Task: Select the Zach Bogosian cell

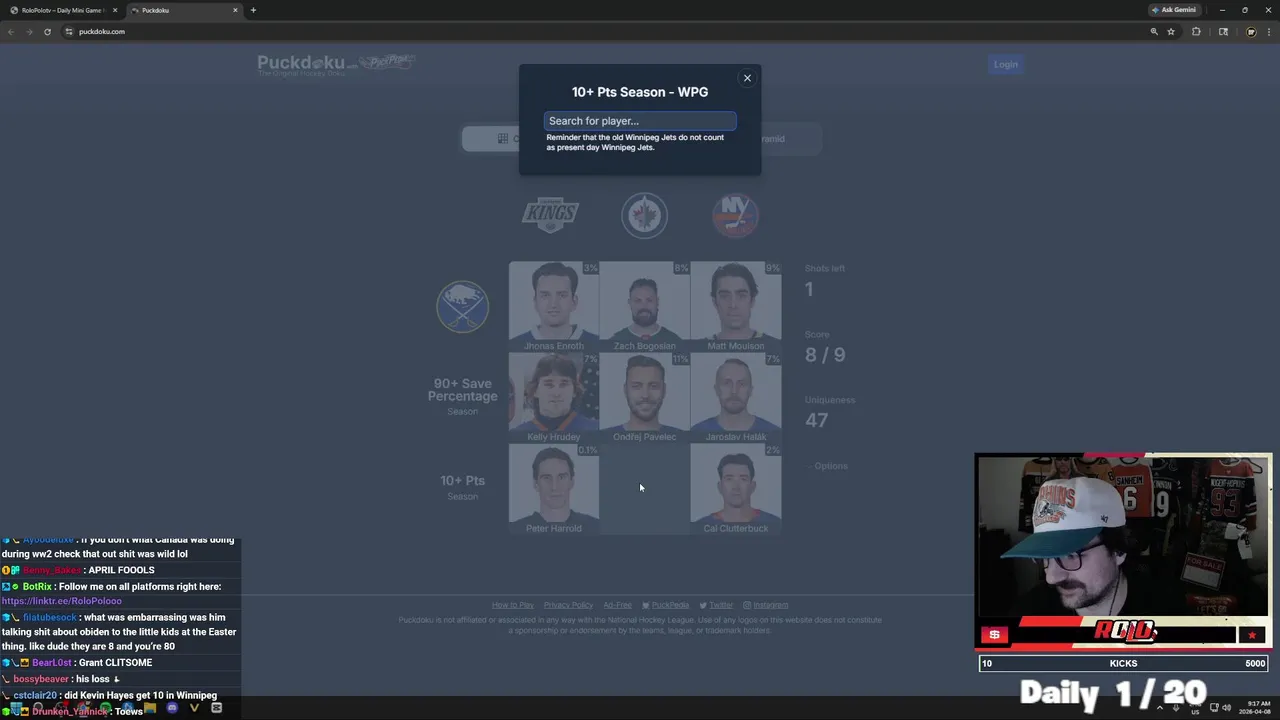Action: pos(645,306)
